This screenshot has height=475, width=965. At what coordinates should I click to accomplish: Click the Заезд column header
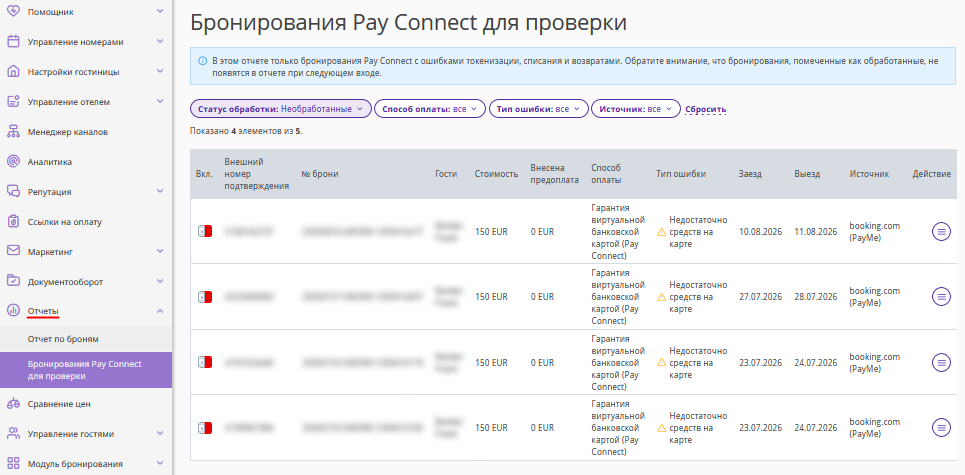(x=750, y=174)
